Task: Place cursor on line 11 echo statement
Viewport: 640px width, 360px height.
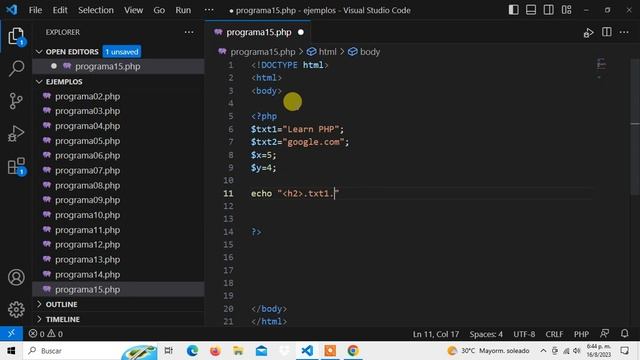Action: (295, 193)
